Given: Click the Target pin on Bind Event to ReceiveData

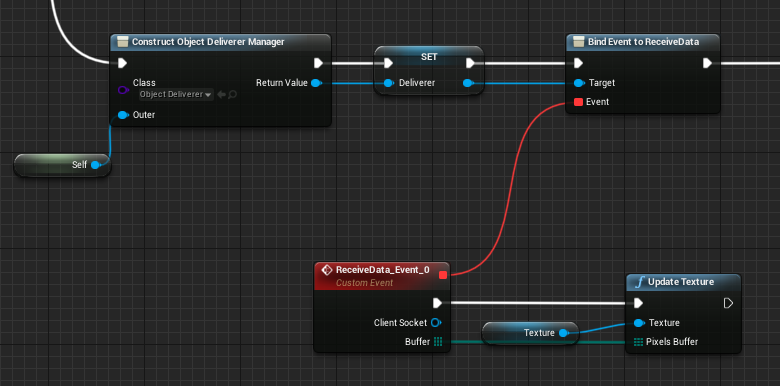Looking at the screenshot, I should tap(579, 83).
